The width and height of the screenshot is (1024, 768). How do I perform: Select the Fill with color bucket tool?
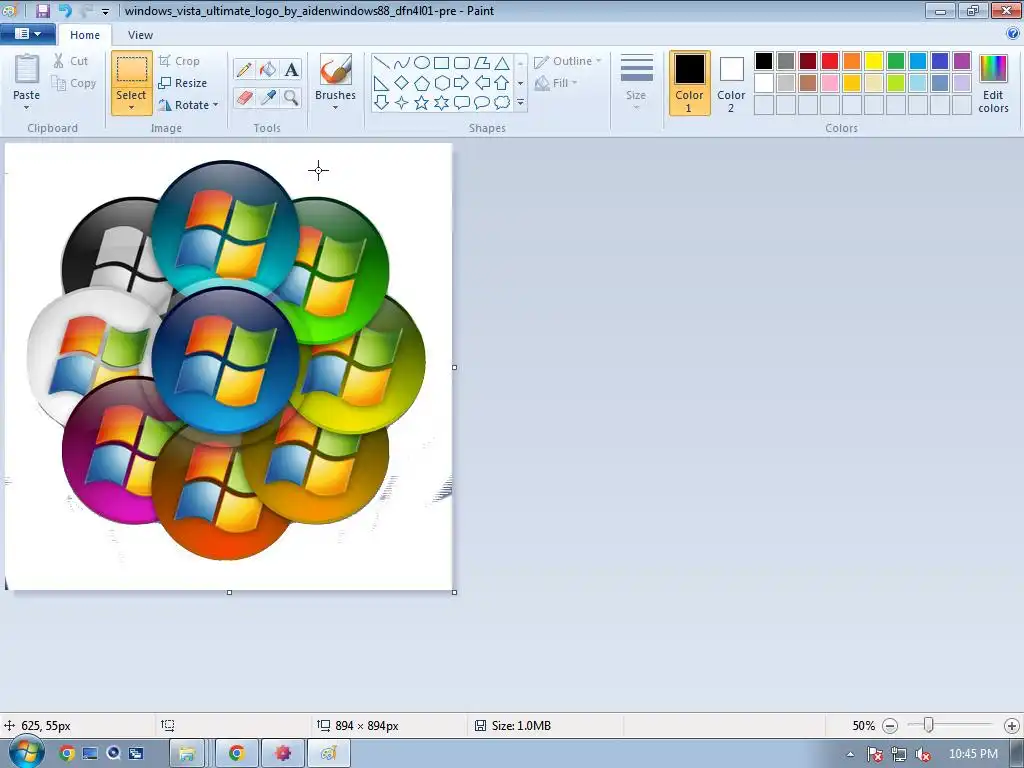pos(268,69)
